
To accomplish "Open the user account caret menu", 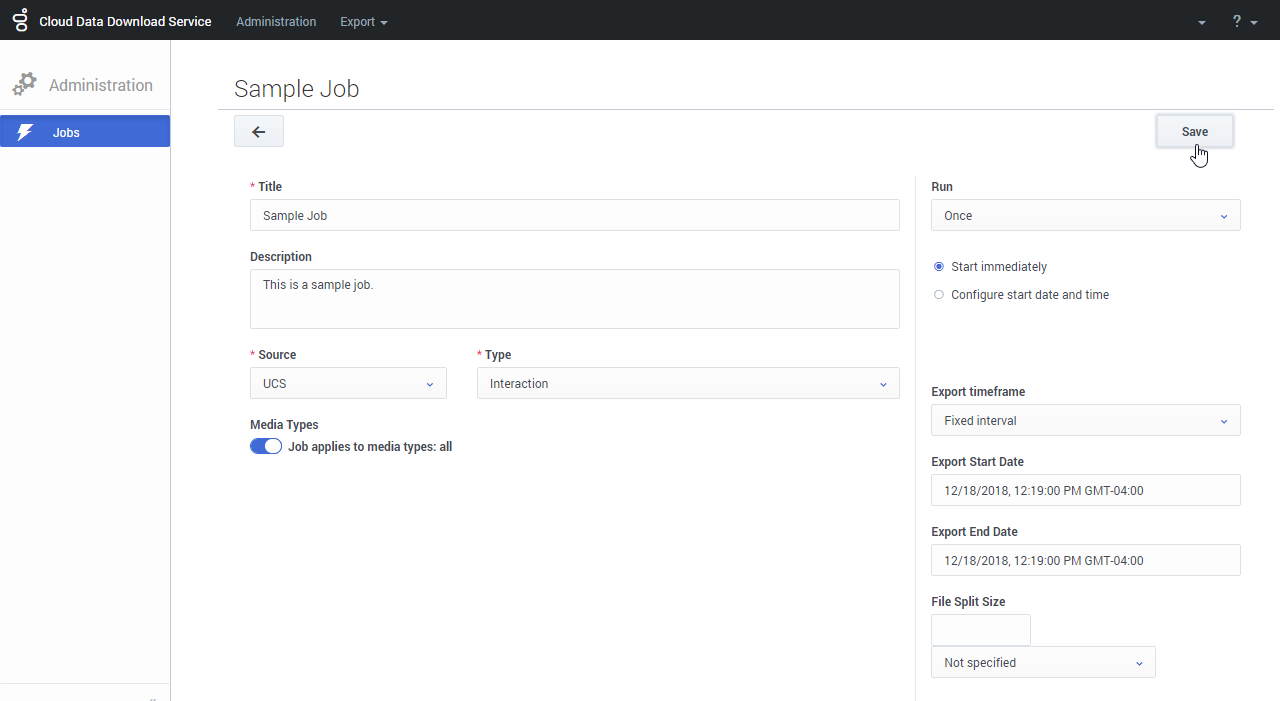I will click(x=1201, y=22).
